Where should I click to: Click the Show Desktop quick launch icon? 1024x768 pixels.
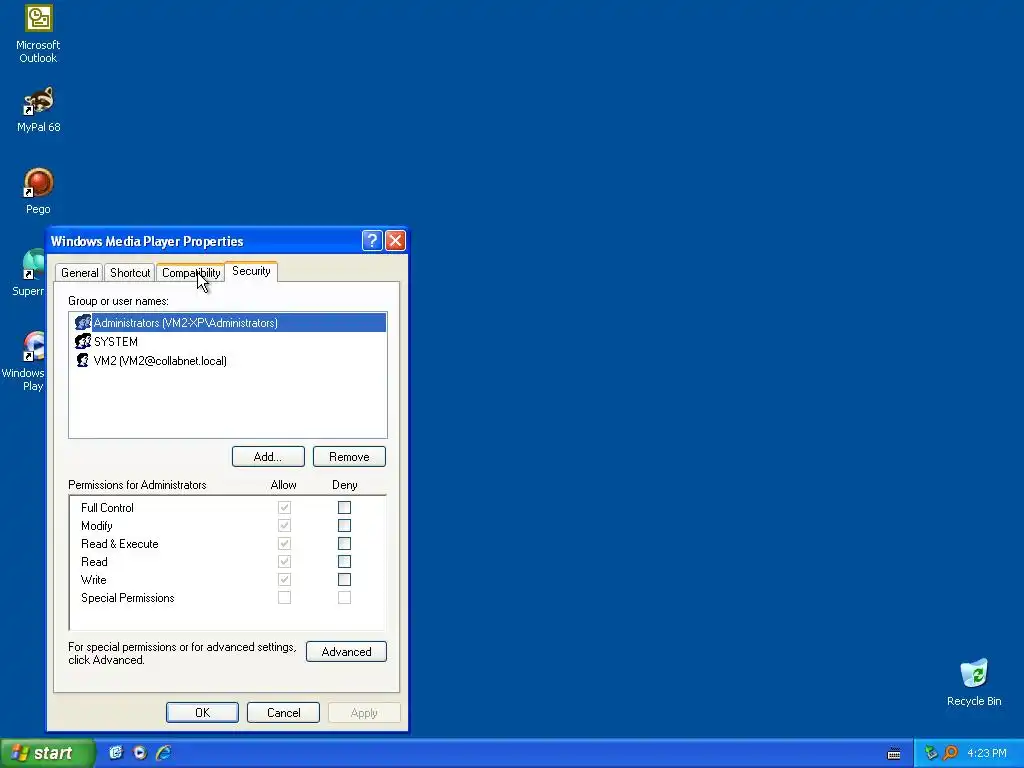tap(116, 753)
